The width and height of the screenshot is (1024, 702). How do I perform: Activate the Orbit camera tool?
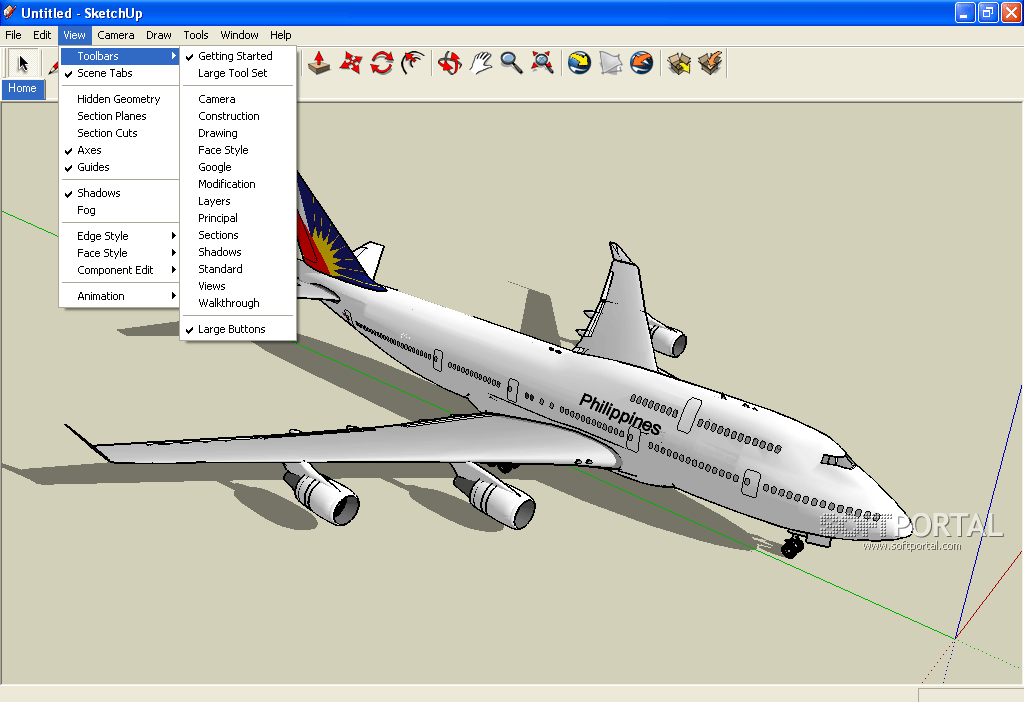click(x=450, y=63)
